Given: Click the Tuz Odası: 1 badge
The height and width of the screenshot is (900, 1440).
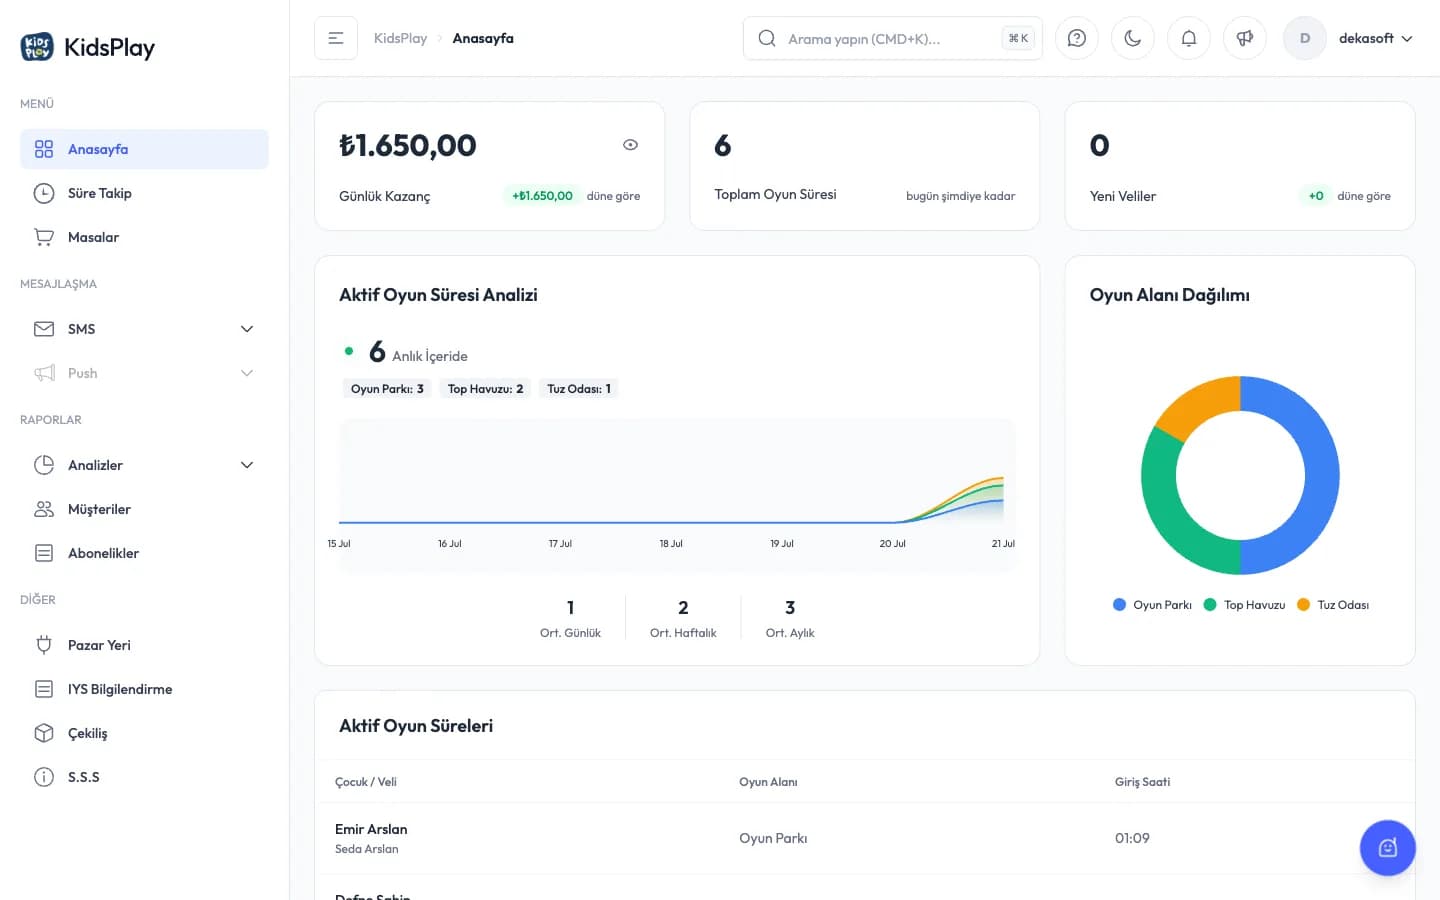Looking at the screenshot, I should coord(579,389).
